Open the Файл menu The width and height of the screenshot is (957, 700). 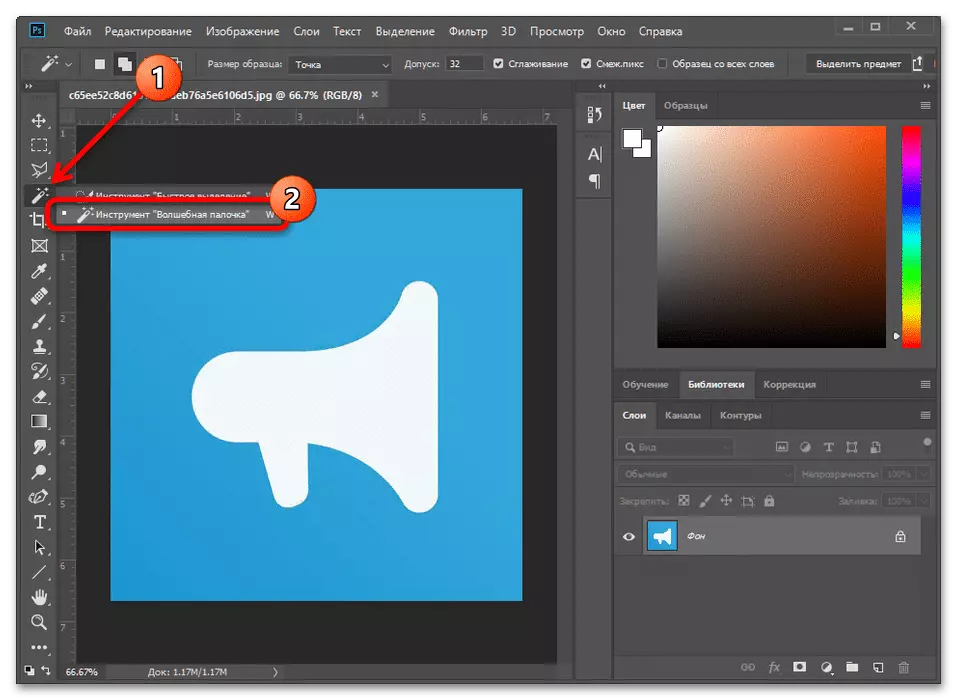[78, 31]
